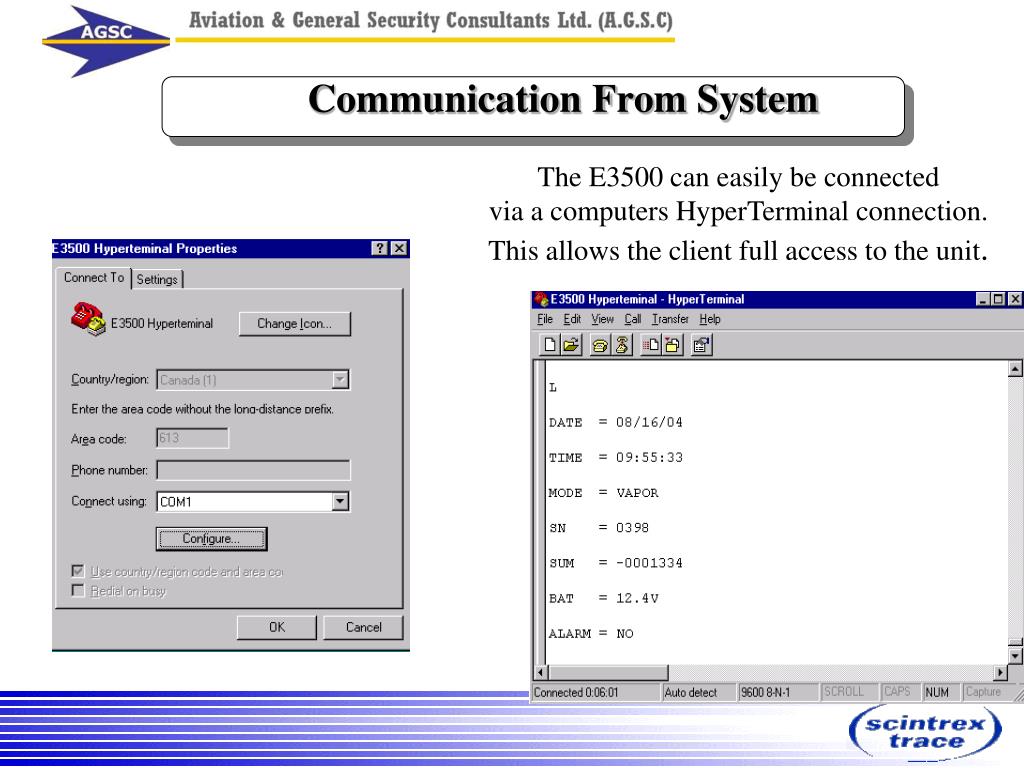Click the Change Icon... button
This screenshot has width=1024, height=768.
pyautogui.click(x=295, y=323)
